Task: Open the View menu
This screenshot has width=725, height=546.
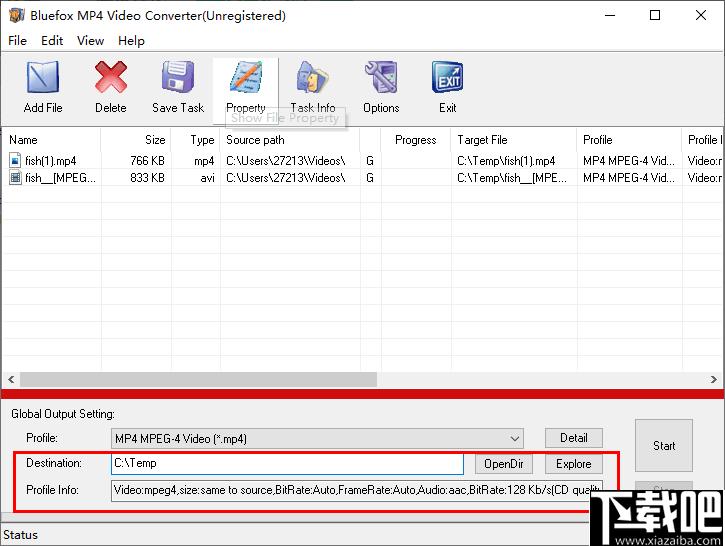Action: (90, 41)
